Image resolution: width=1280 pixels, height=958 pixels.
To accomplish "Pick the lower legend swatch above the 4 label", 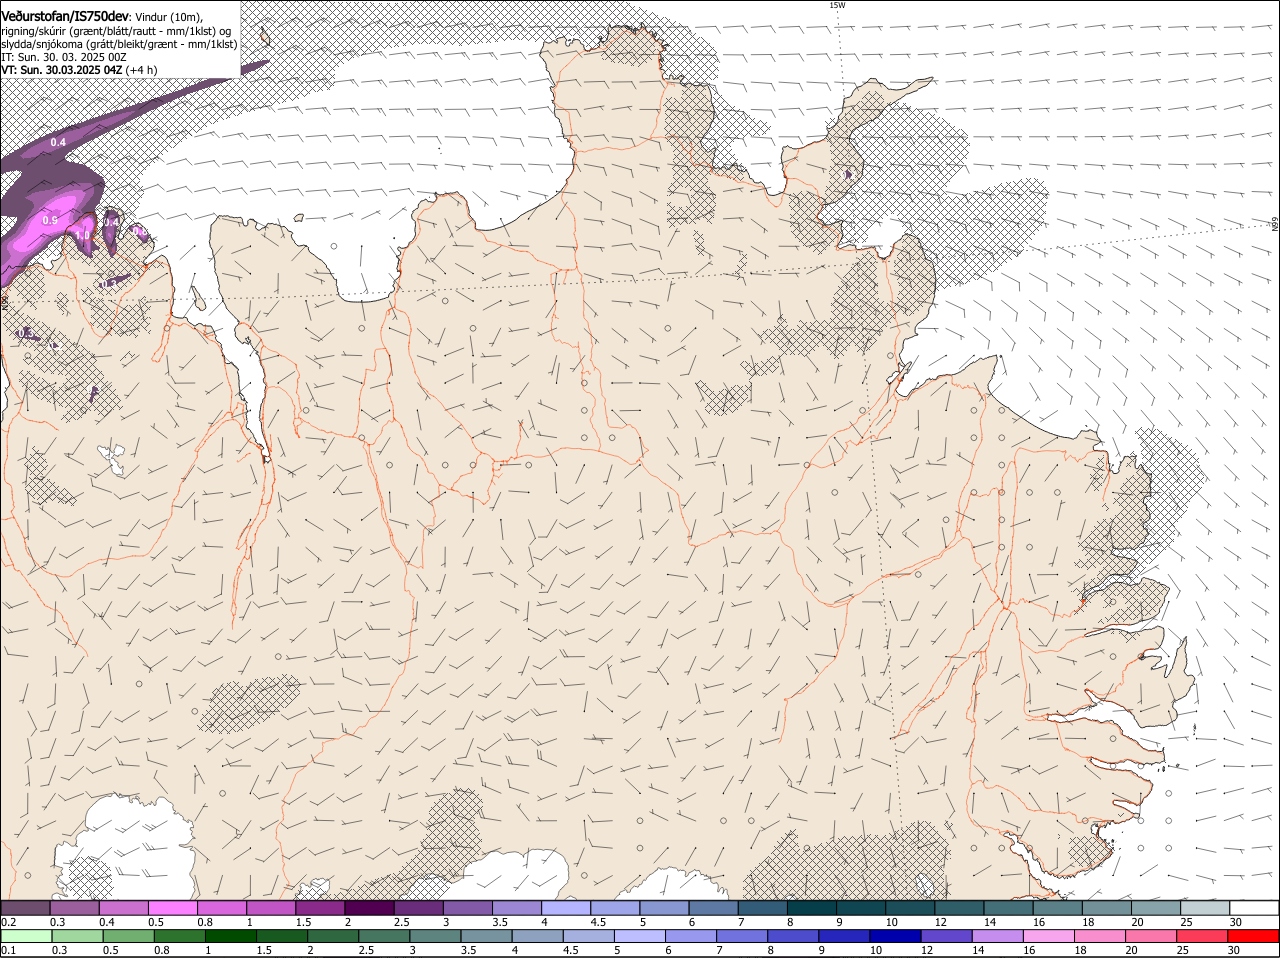I will pyautogui.click(x=537, y=936).
